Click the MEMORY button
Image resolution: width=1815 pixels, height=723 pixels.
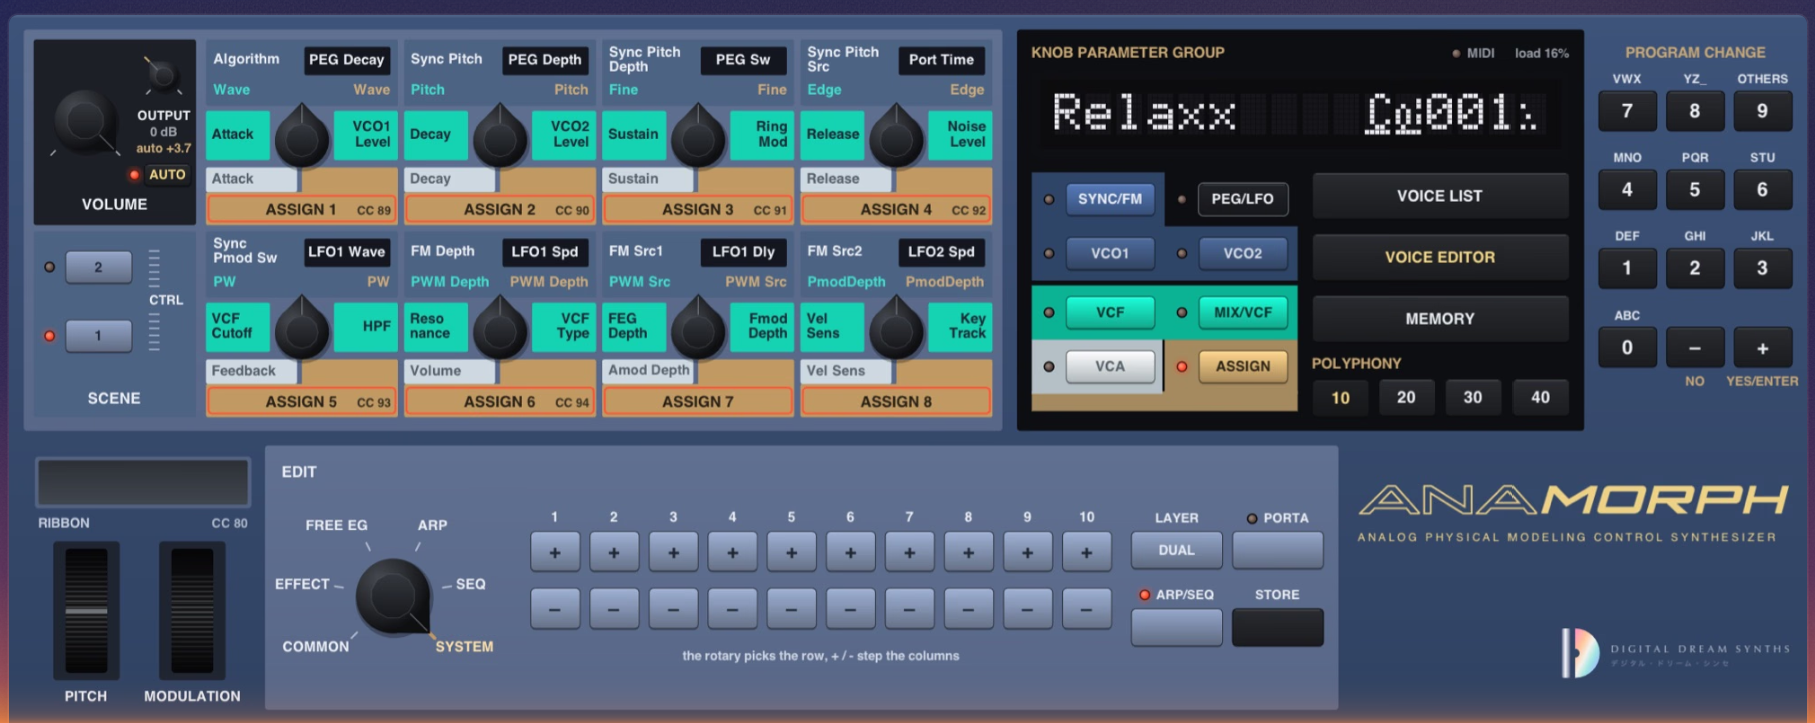[1440, 319]
